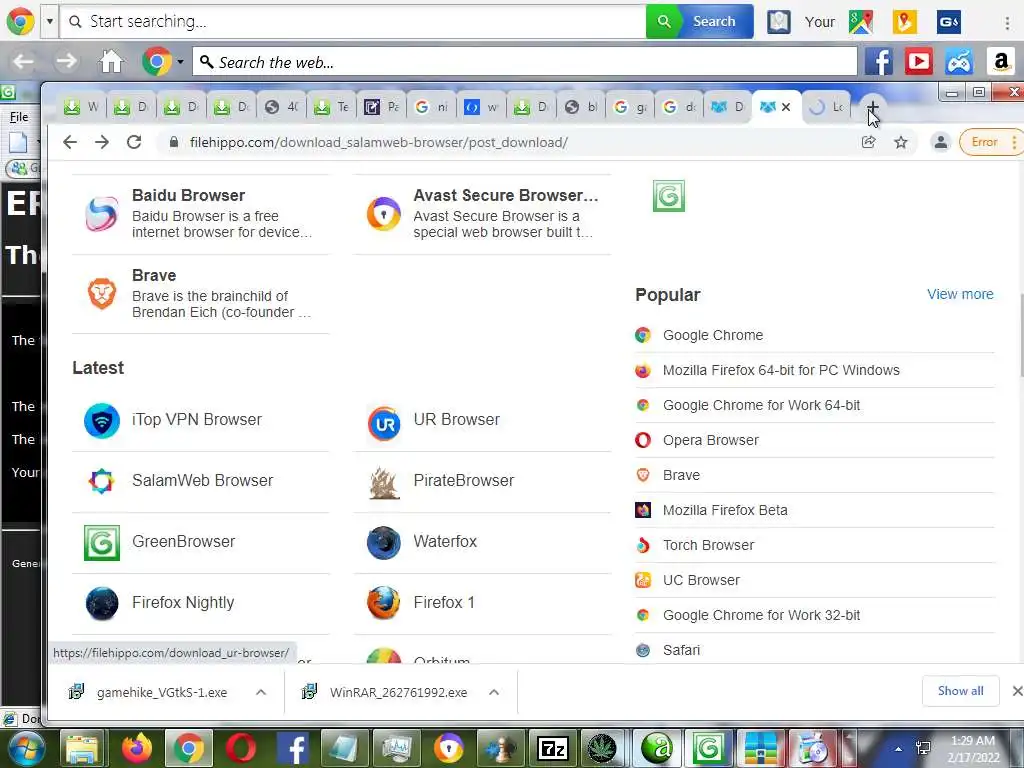Viewport: 1024px width, 768px height.
Task: Expand options for gamehike_VGtkS-1.exe download
Action: tap(261, 692)
